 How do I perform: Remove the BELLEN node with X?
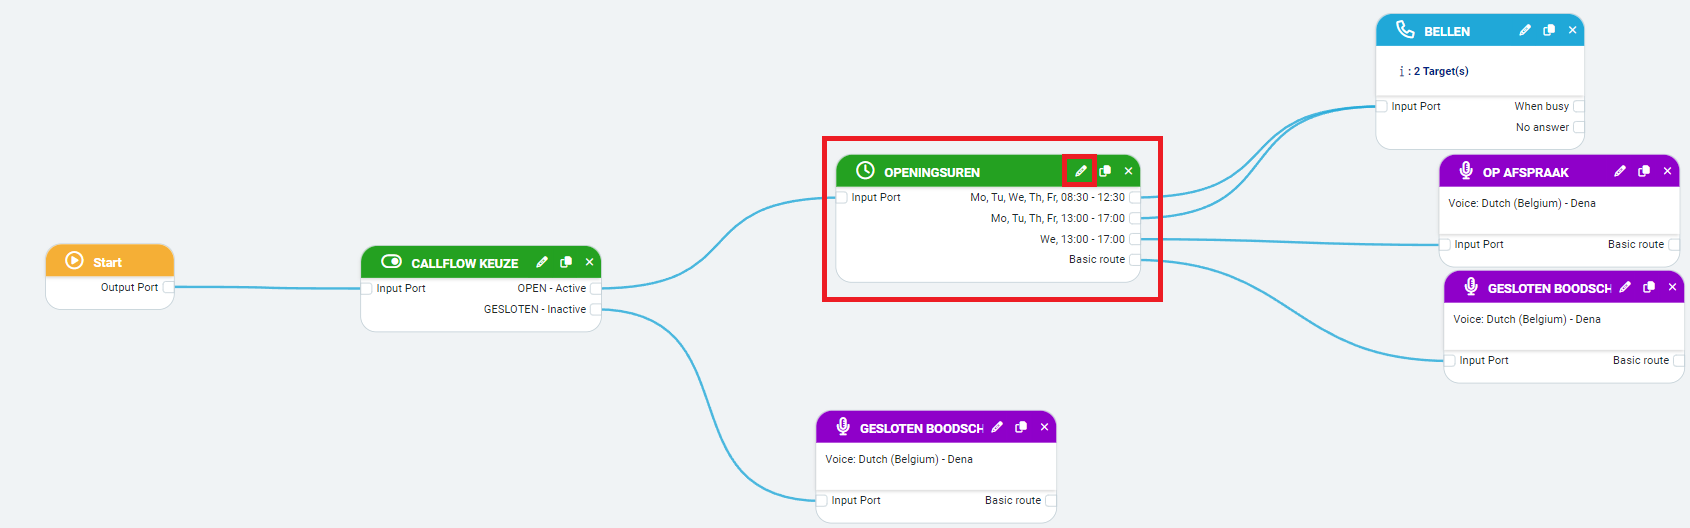[x=1573, y=30]
